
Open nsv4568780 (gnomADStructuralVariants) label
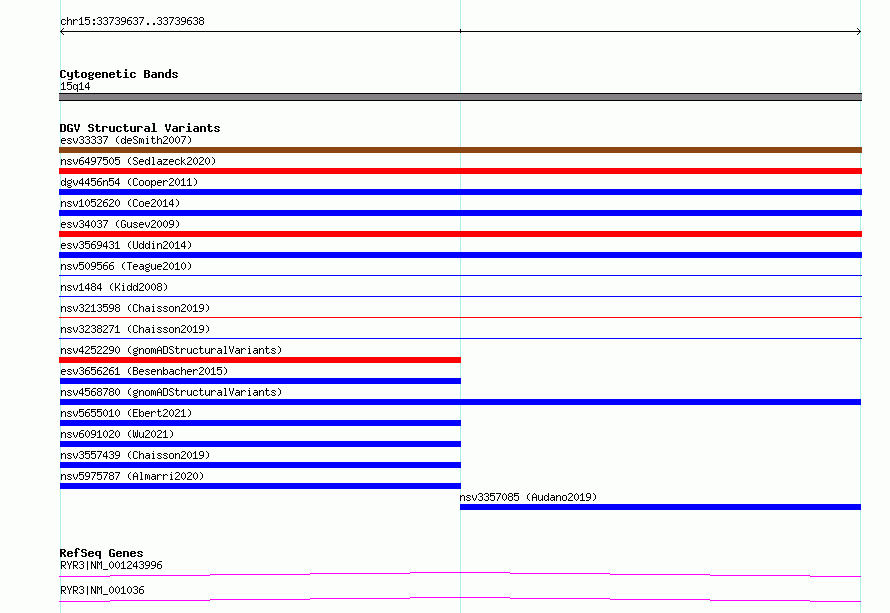point(171,392)
